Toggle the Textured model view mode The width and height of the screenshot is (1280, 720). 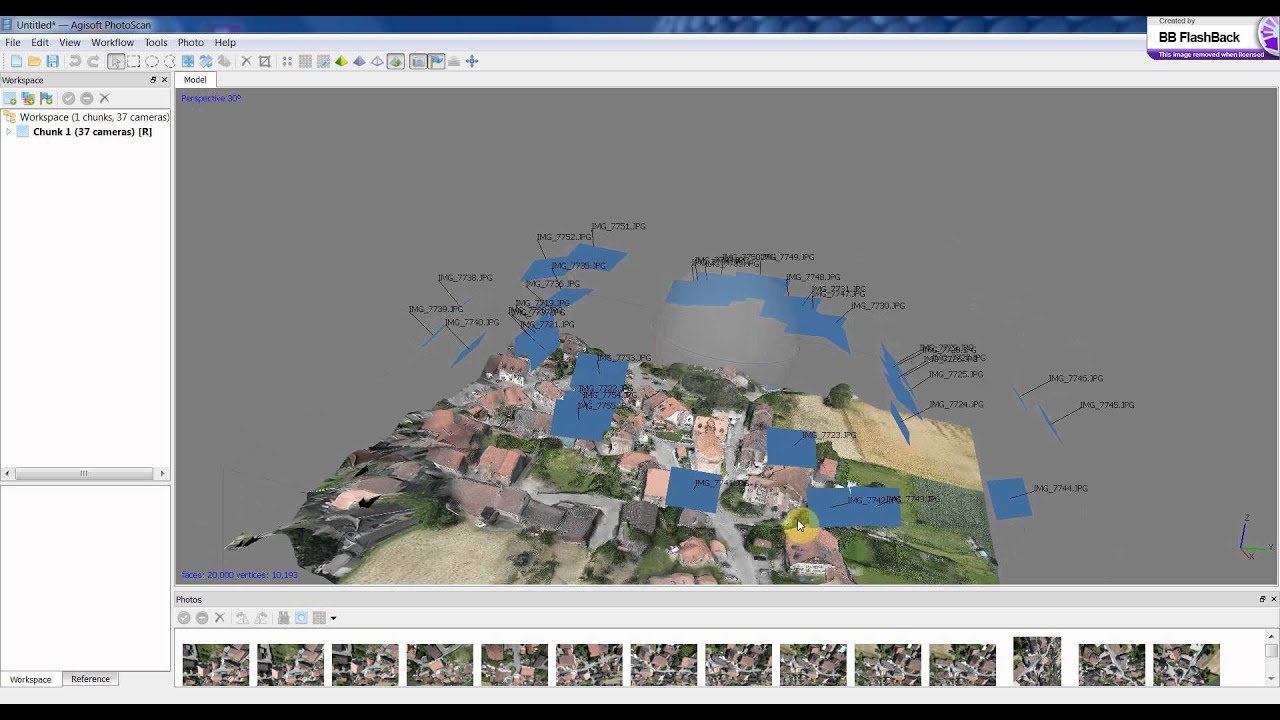click(395, 62)
